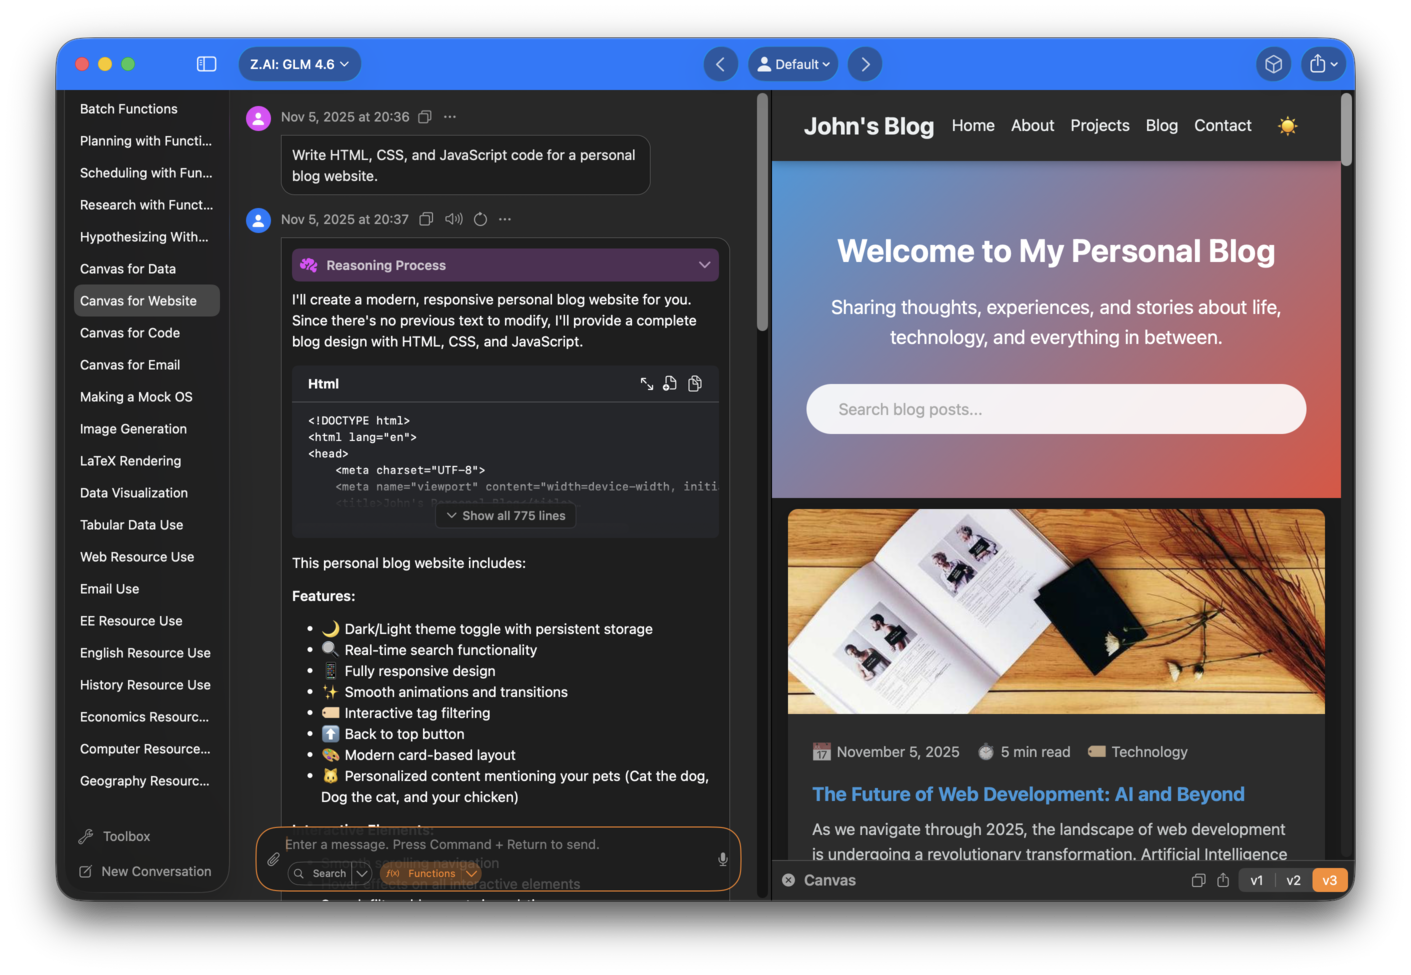Open the attachment paperclip icon
1411x975 pixels.
(273, 858)
